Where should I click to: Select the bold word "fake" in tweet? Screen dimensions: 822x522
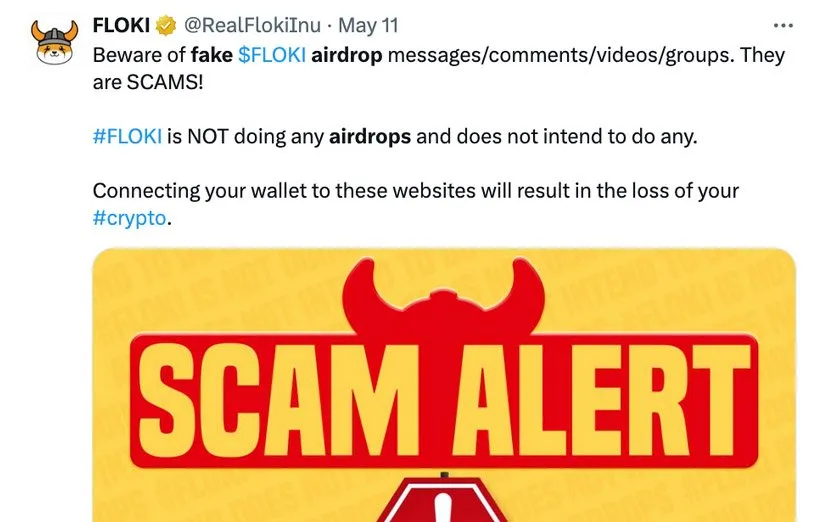click(x=212, y=55)
